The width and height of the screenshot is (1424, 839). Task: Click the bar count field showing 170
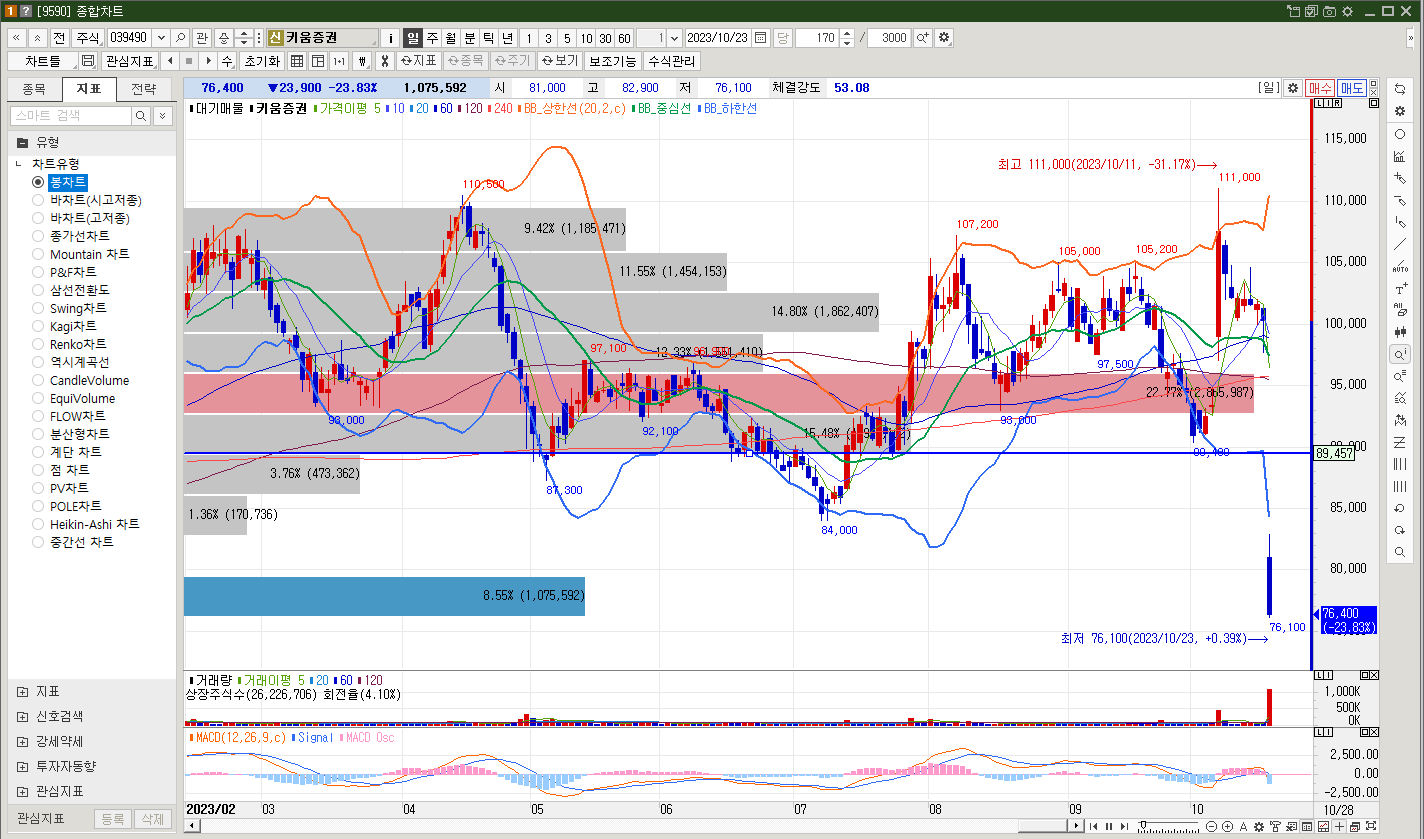tap(817, 38)
